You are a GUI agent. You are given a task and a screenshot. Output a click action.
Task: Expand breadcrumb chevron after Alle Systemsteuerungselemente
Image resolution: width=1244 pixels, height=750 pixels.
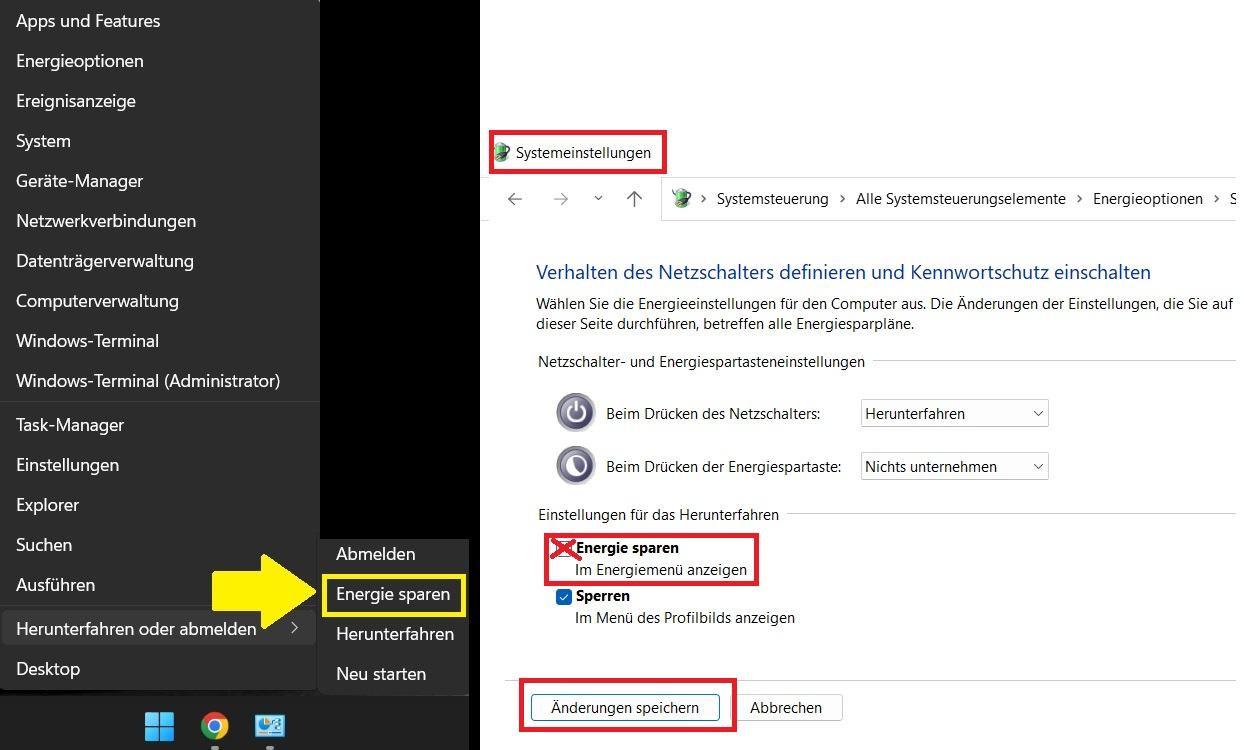click(x=1080, y=199)
